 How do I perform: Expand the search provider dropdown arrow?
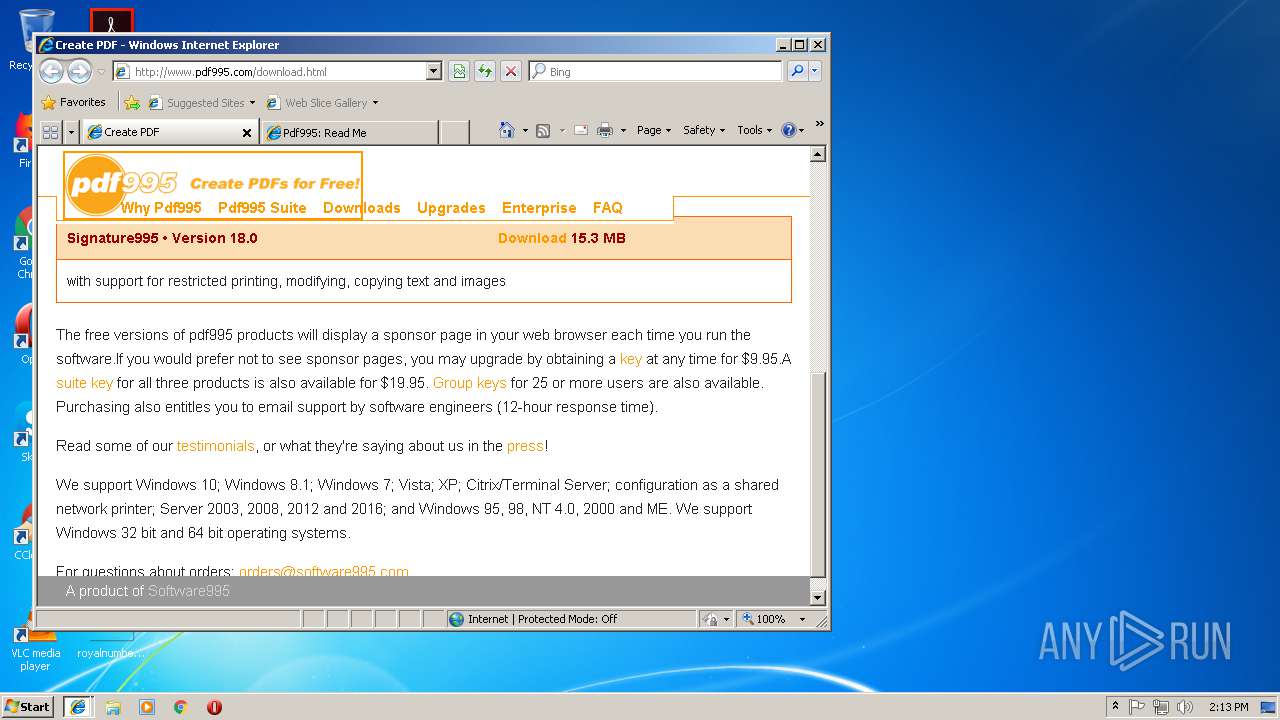point(815,71)
